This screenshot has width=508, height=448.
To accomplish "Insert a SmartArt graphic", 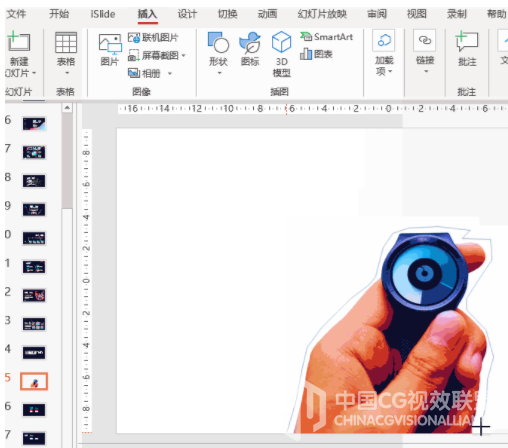I will coord(326,37).
